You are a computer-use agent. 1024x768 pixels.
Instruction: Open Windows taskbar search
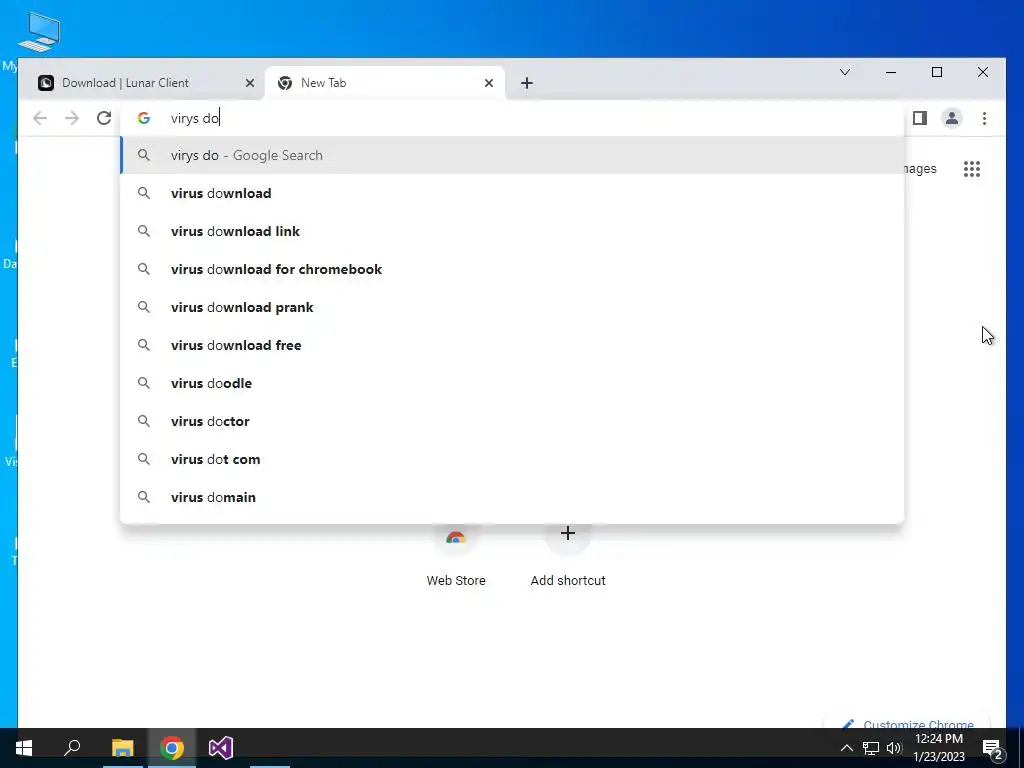coord(72,748)
